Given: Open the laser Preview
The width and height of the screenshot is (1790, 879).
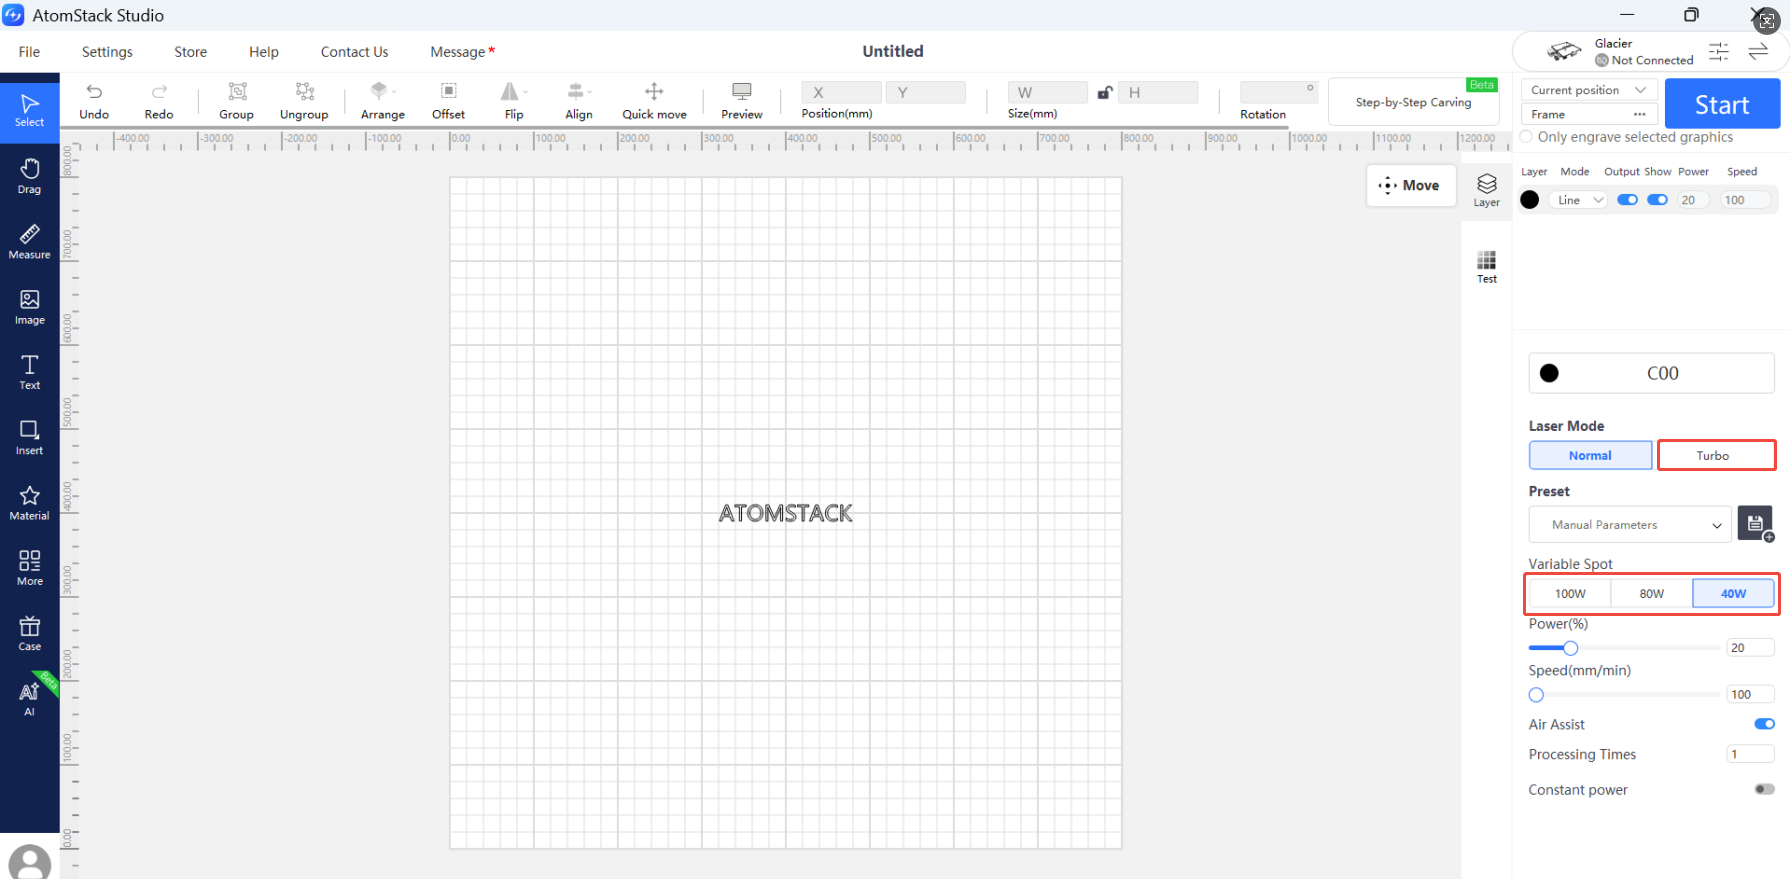Looking at the screenshot, I should coord(742,100).
